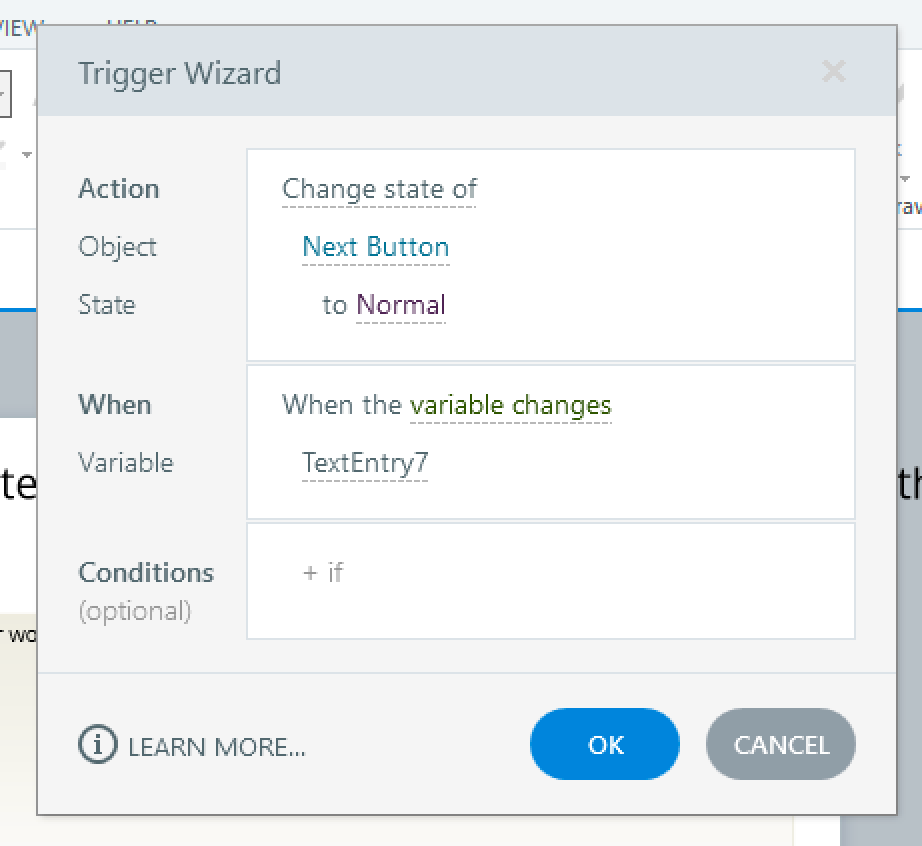922x846 pixels.
Task: Click the Action row label
Action: [119, 189]
